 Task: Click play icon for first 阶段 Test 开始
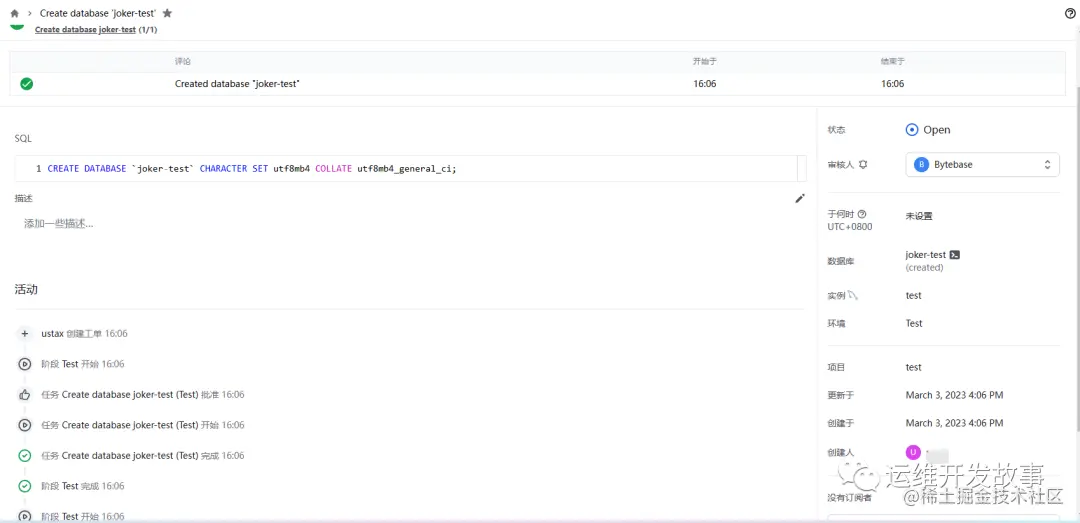coord(25,364)
